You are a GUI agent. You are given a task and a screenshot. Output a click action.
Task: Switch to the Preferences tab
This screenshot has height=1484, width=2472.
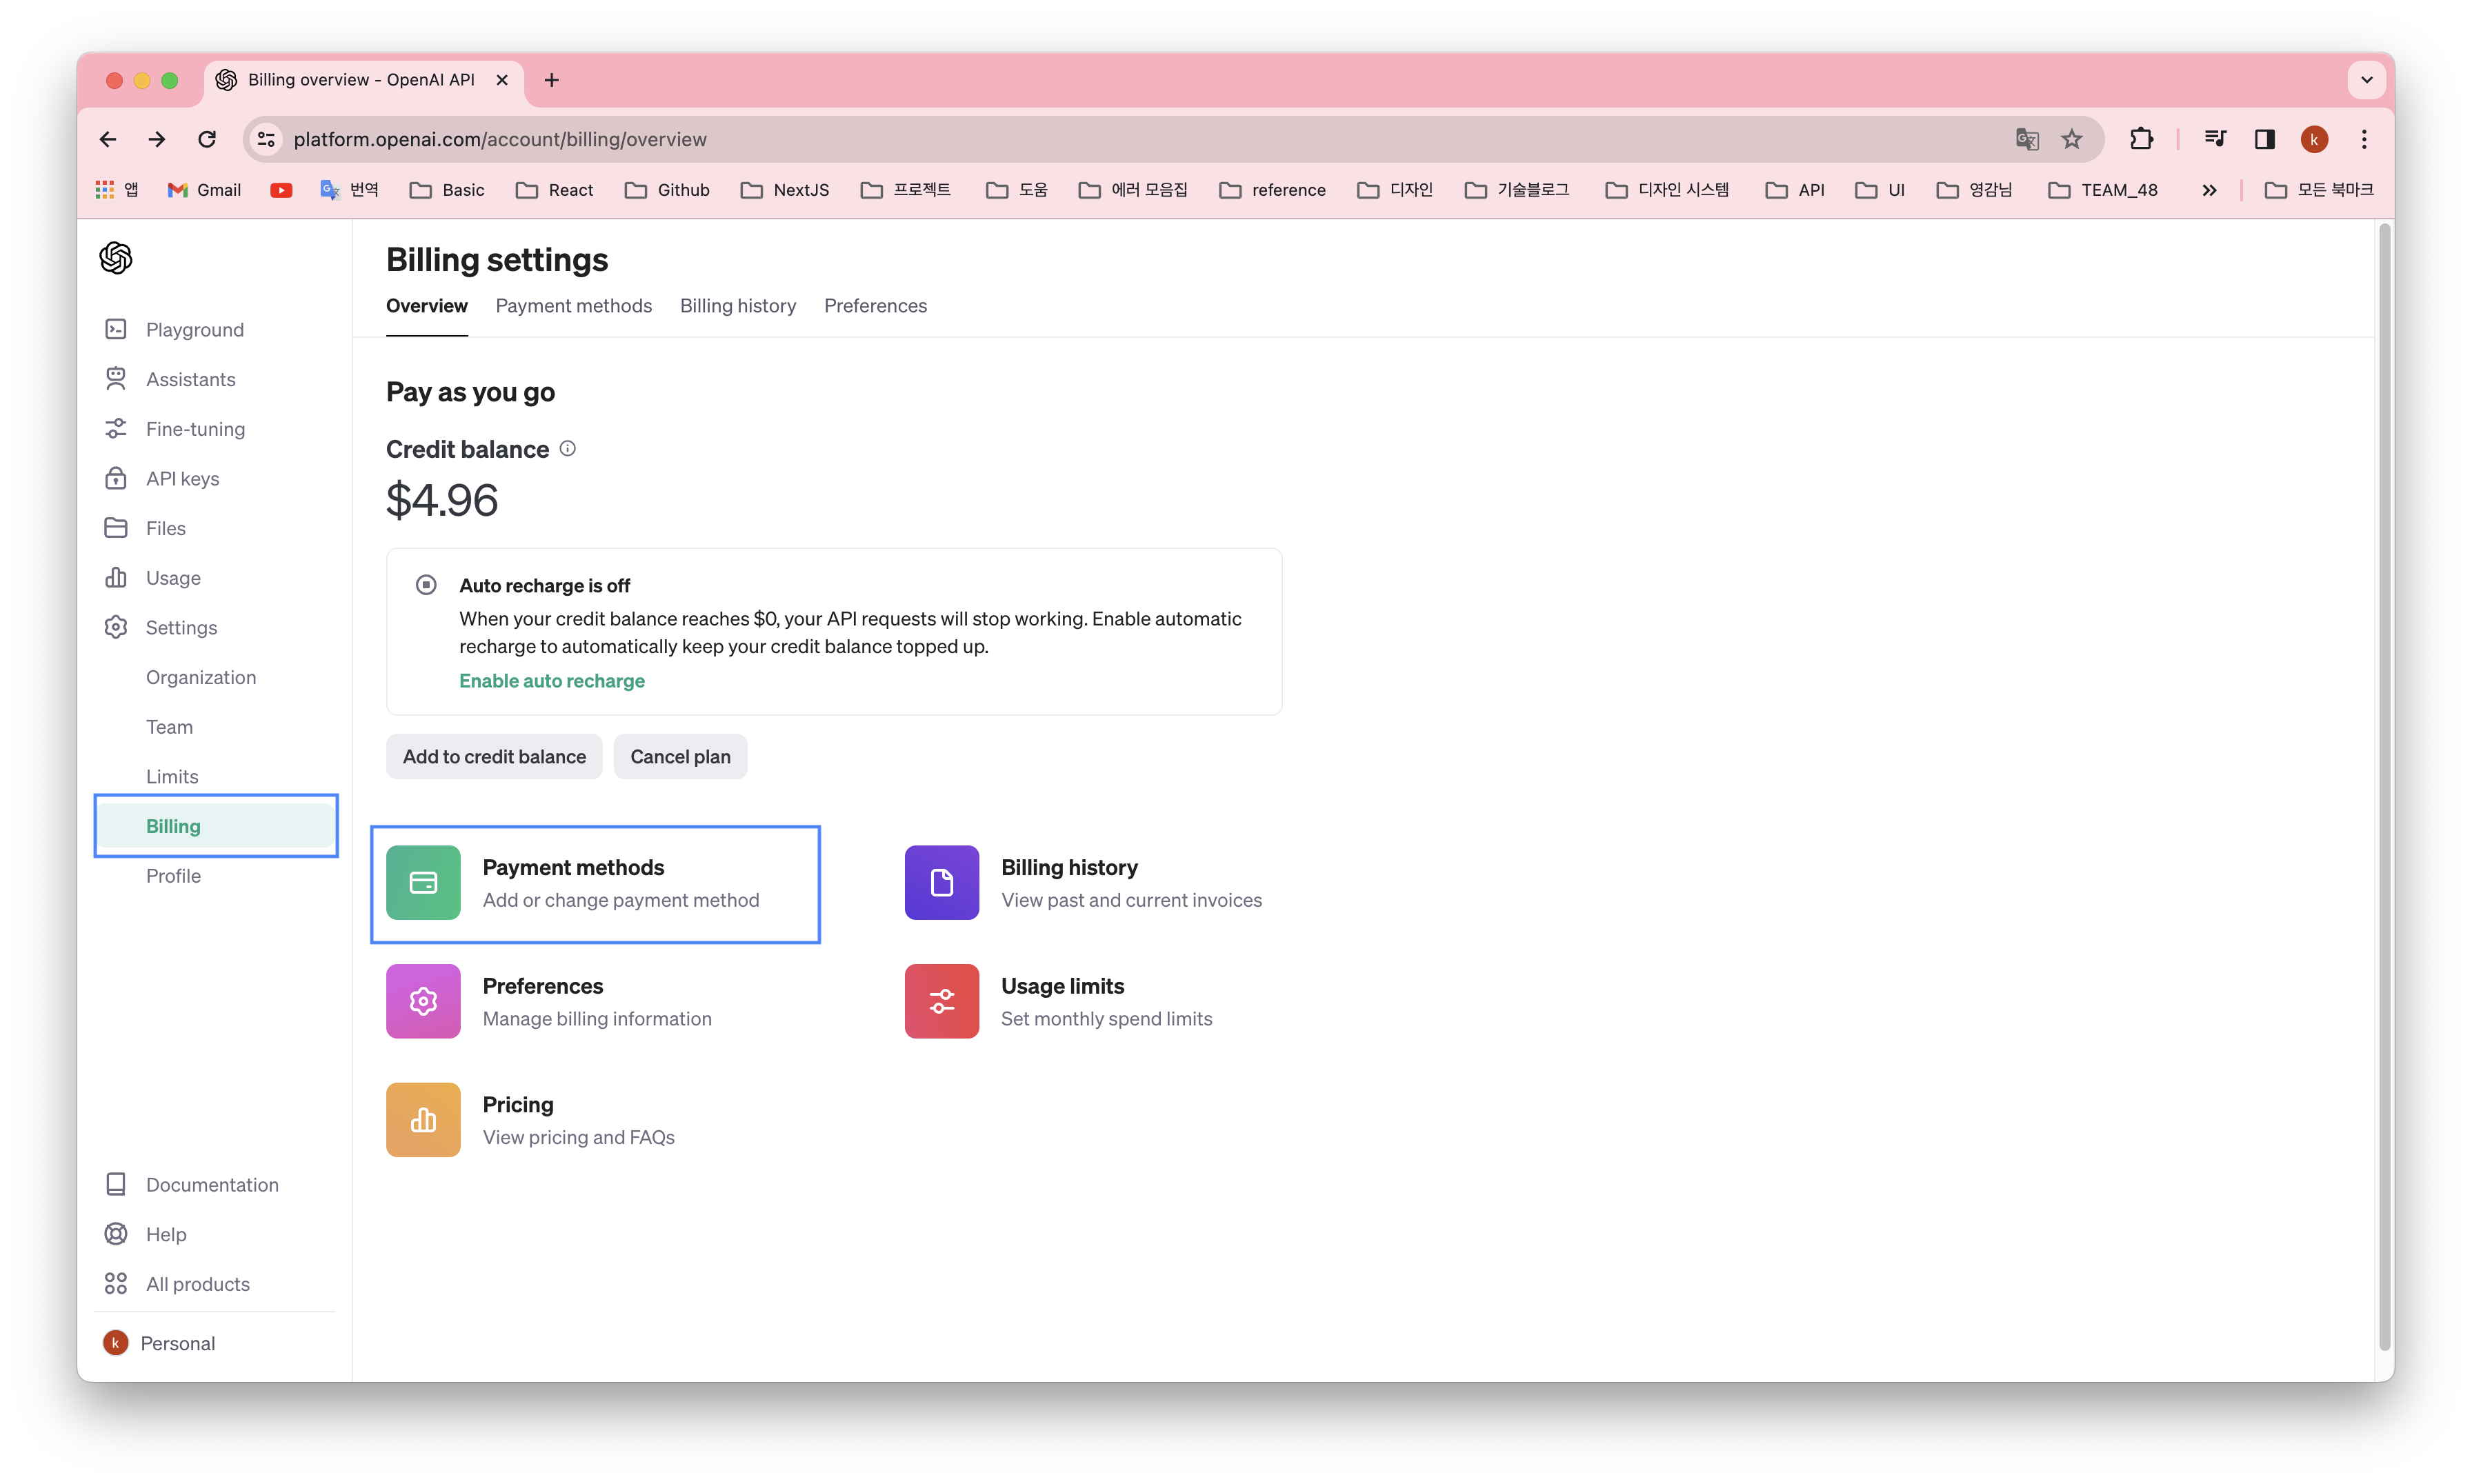(875, 306)
